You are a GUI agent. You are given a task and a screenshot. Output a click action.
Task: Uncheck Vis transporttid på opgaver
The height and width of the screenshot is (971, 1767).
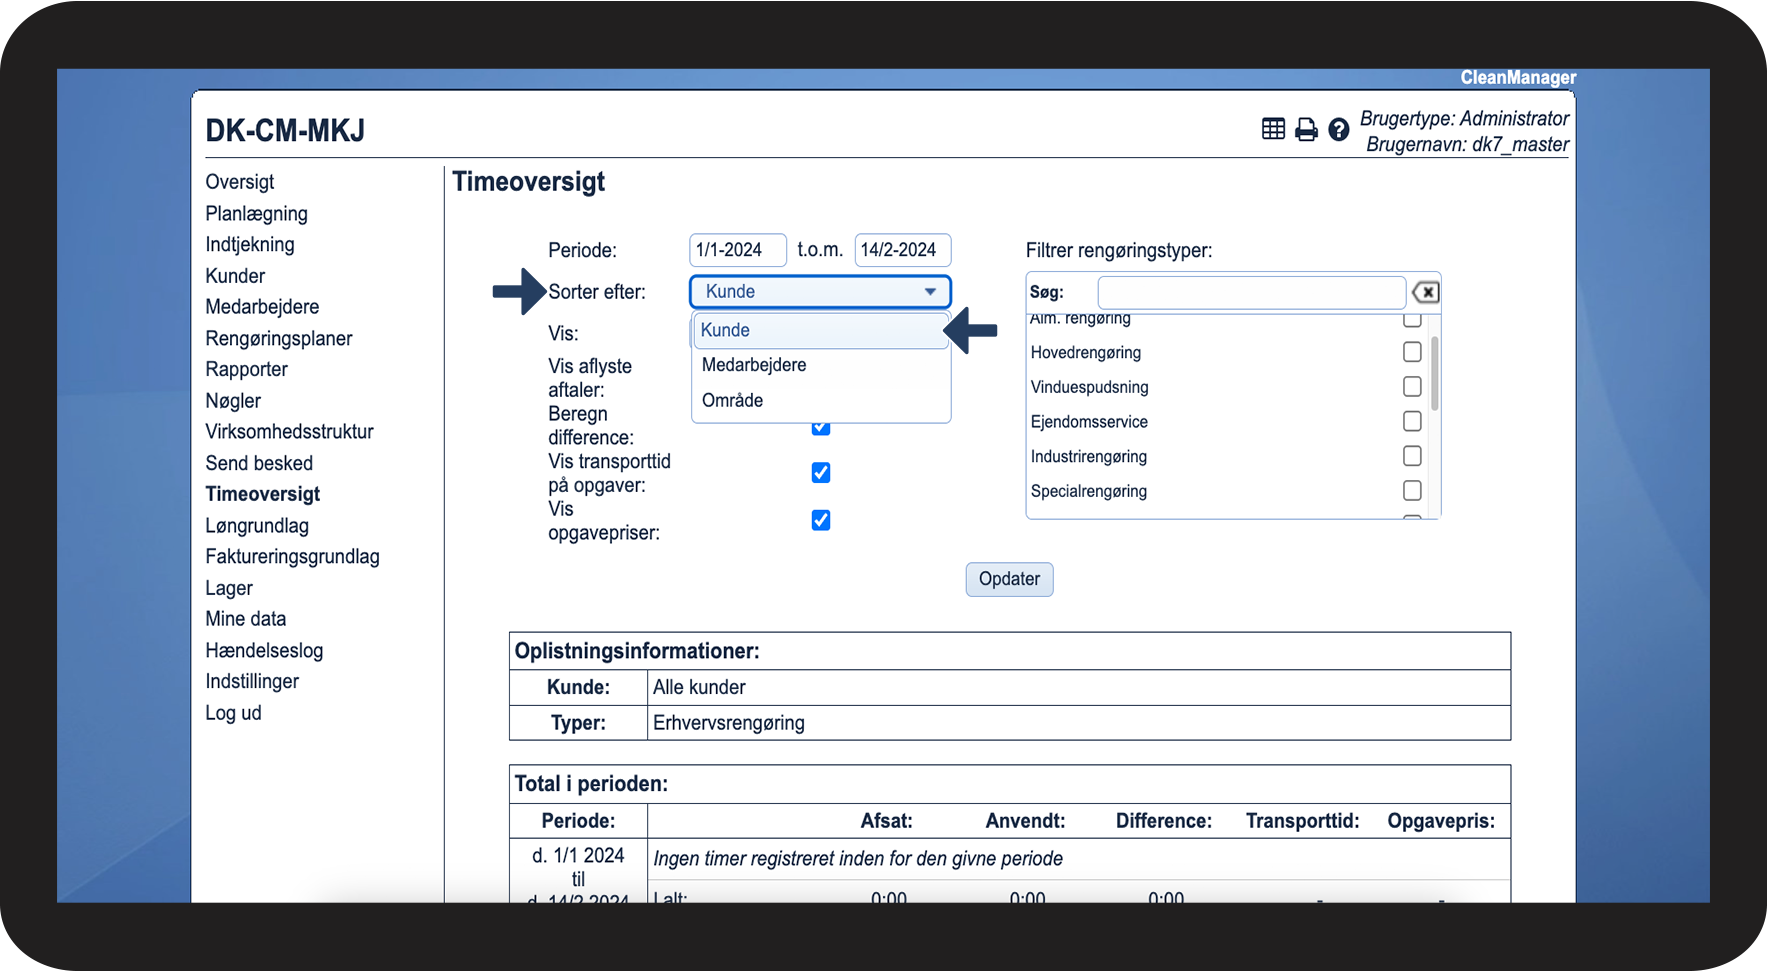click(x=821, y=473)
